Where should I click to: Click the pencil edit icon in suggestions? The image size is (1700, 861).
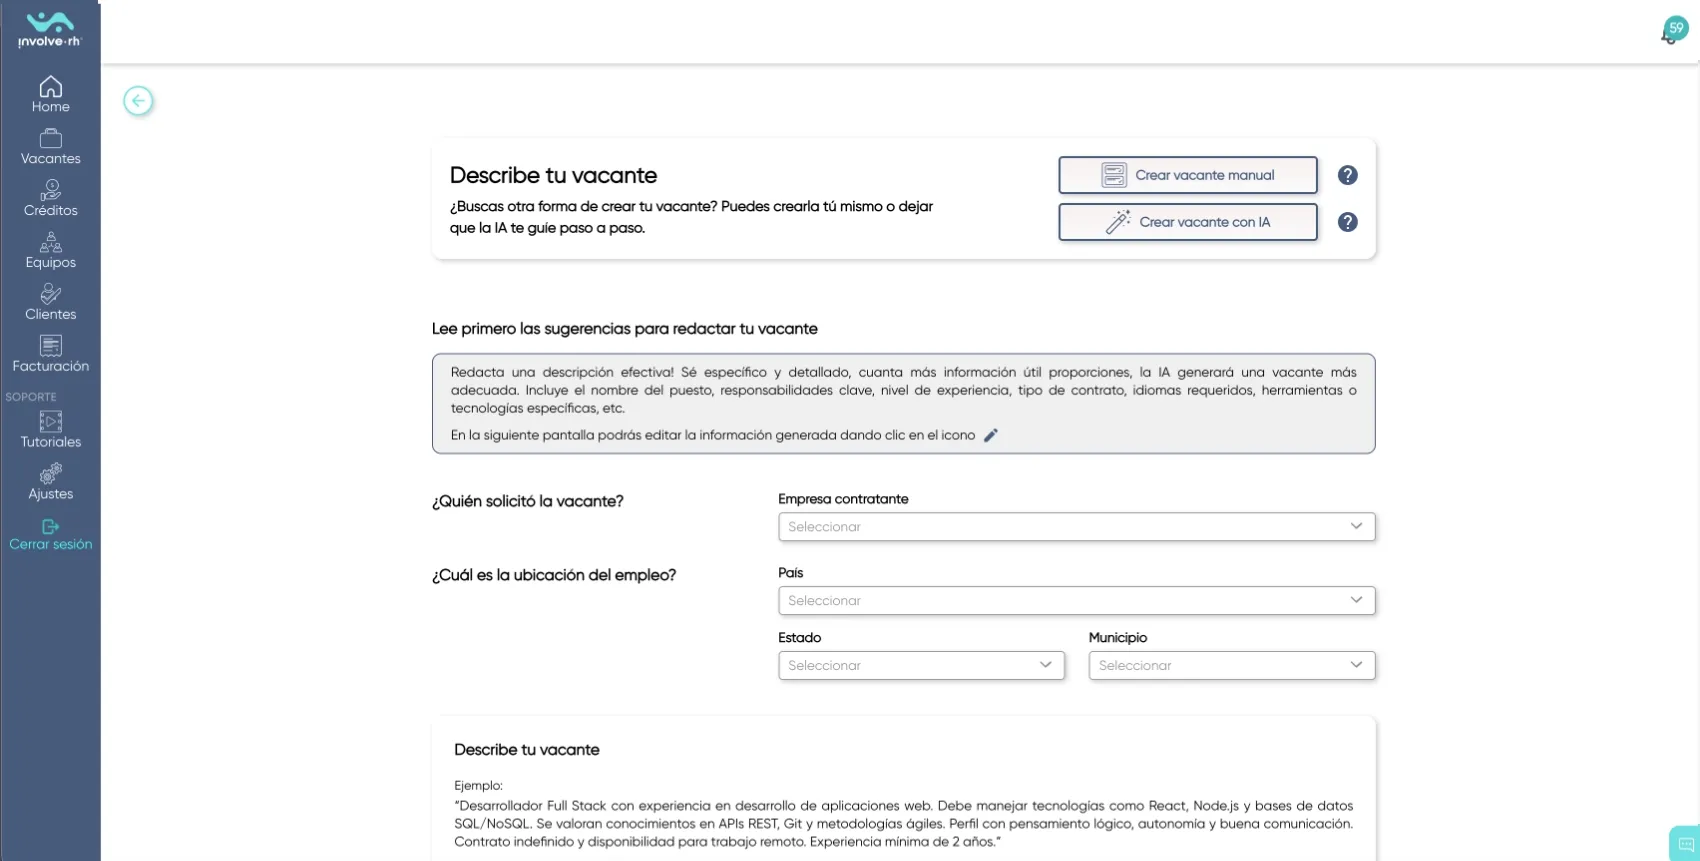(x=991, y=435)
